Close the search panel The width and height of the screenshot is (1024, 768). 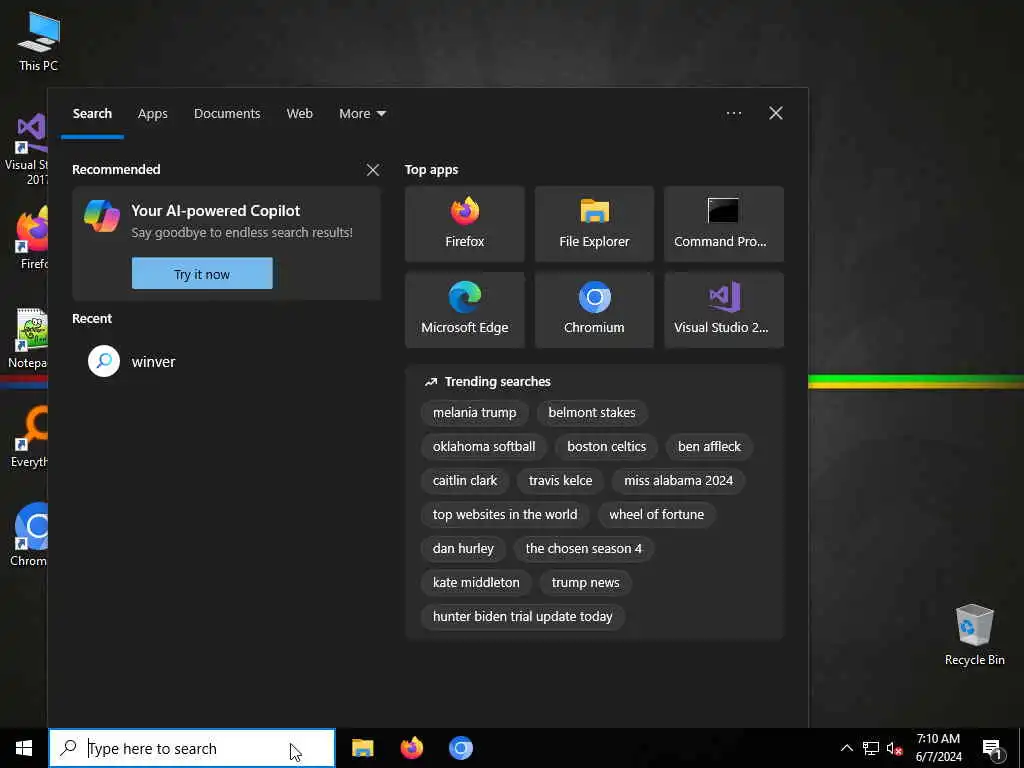pos(776,114)
